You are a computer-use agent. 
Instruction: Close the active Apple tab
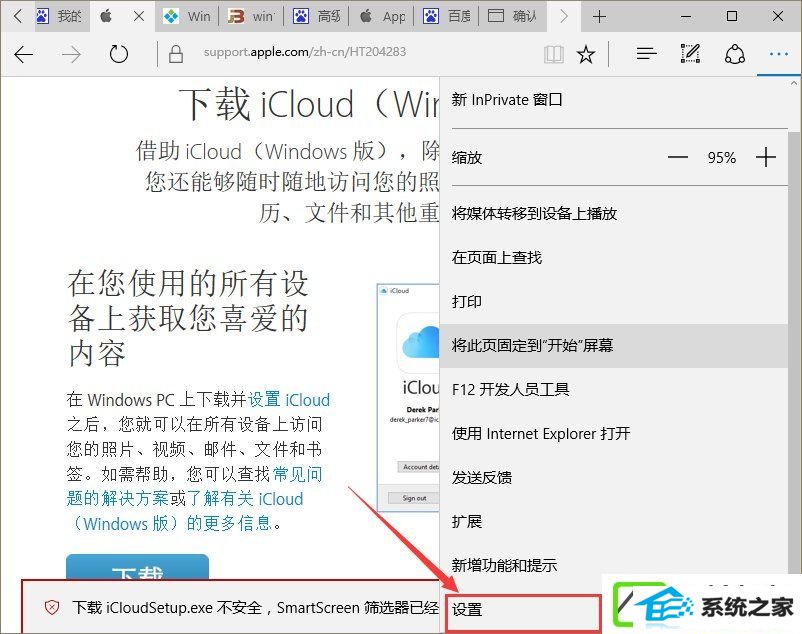(x=139, y=16)
